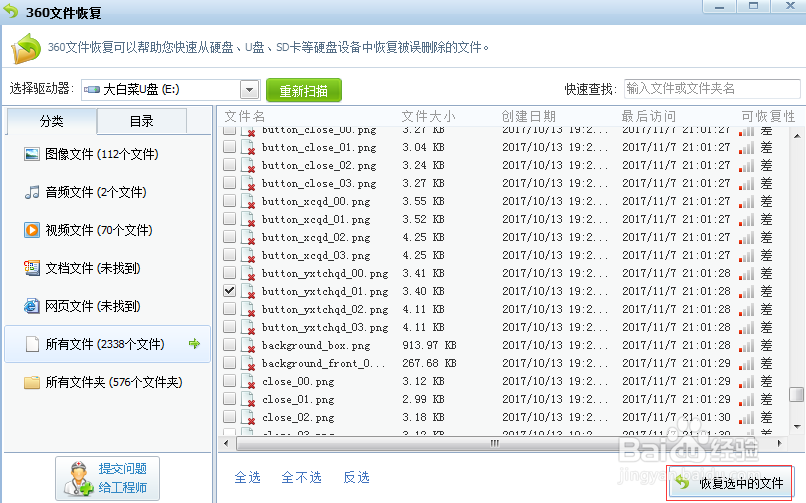Viewport: 806px width, 503px height.
Task: Check the box for close_00.png
Action: [229, 381]
